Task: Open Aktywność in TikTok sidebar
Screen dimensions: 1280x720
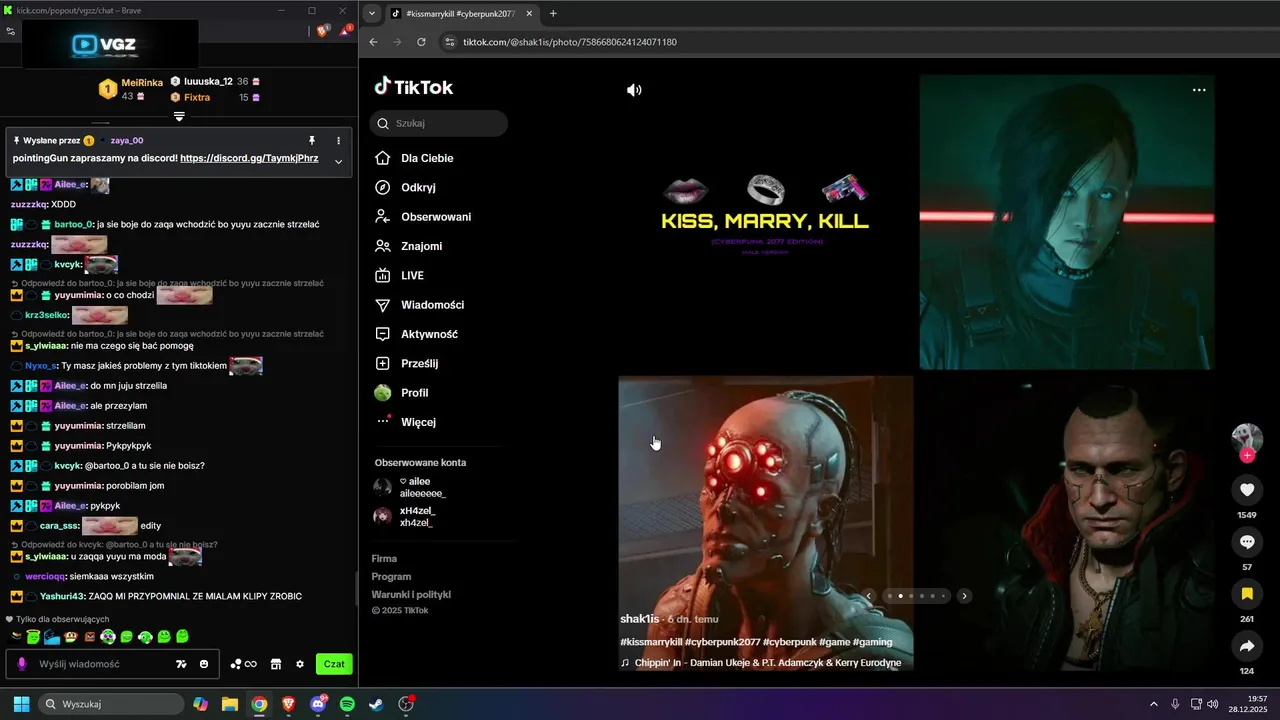Action: coord(417,334)
